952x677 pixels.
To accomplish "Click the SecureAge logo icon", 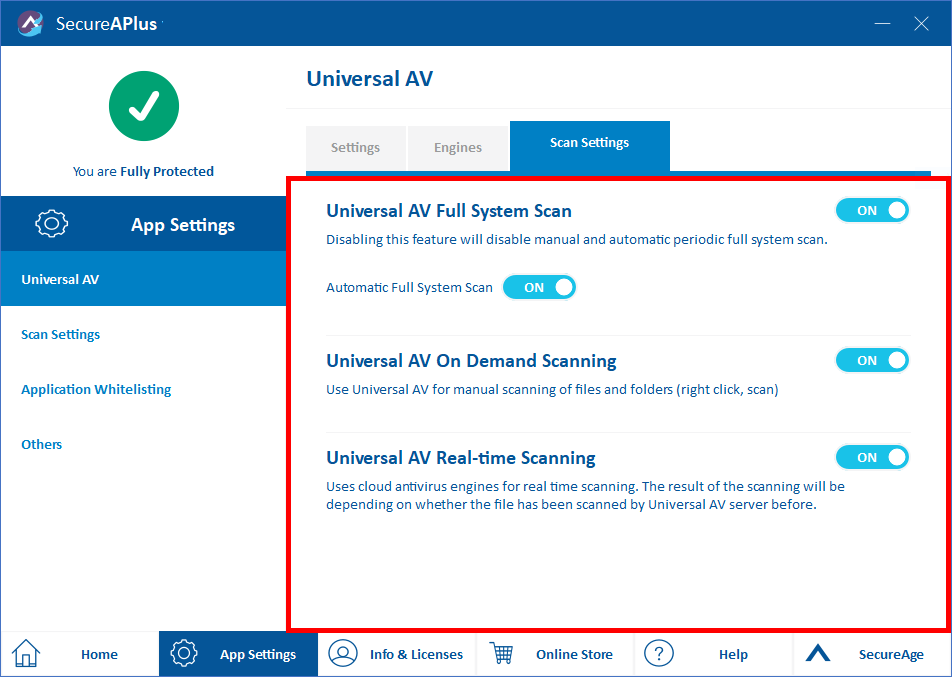I will pyautogui.click(x=818, y=654).
